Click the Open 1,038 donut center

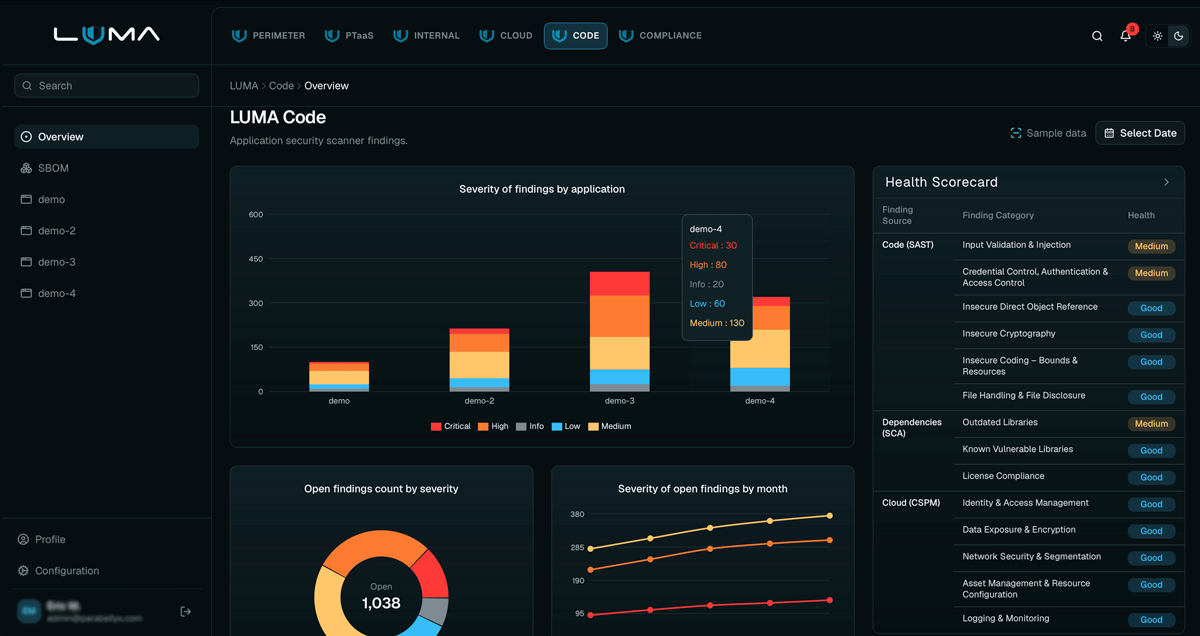[381, 597]
